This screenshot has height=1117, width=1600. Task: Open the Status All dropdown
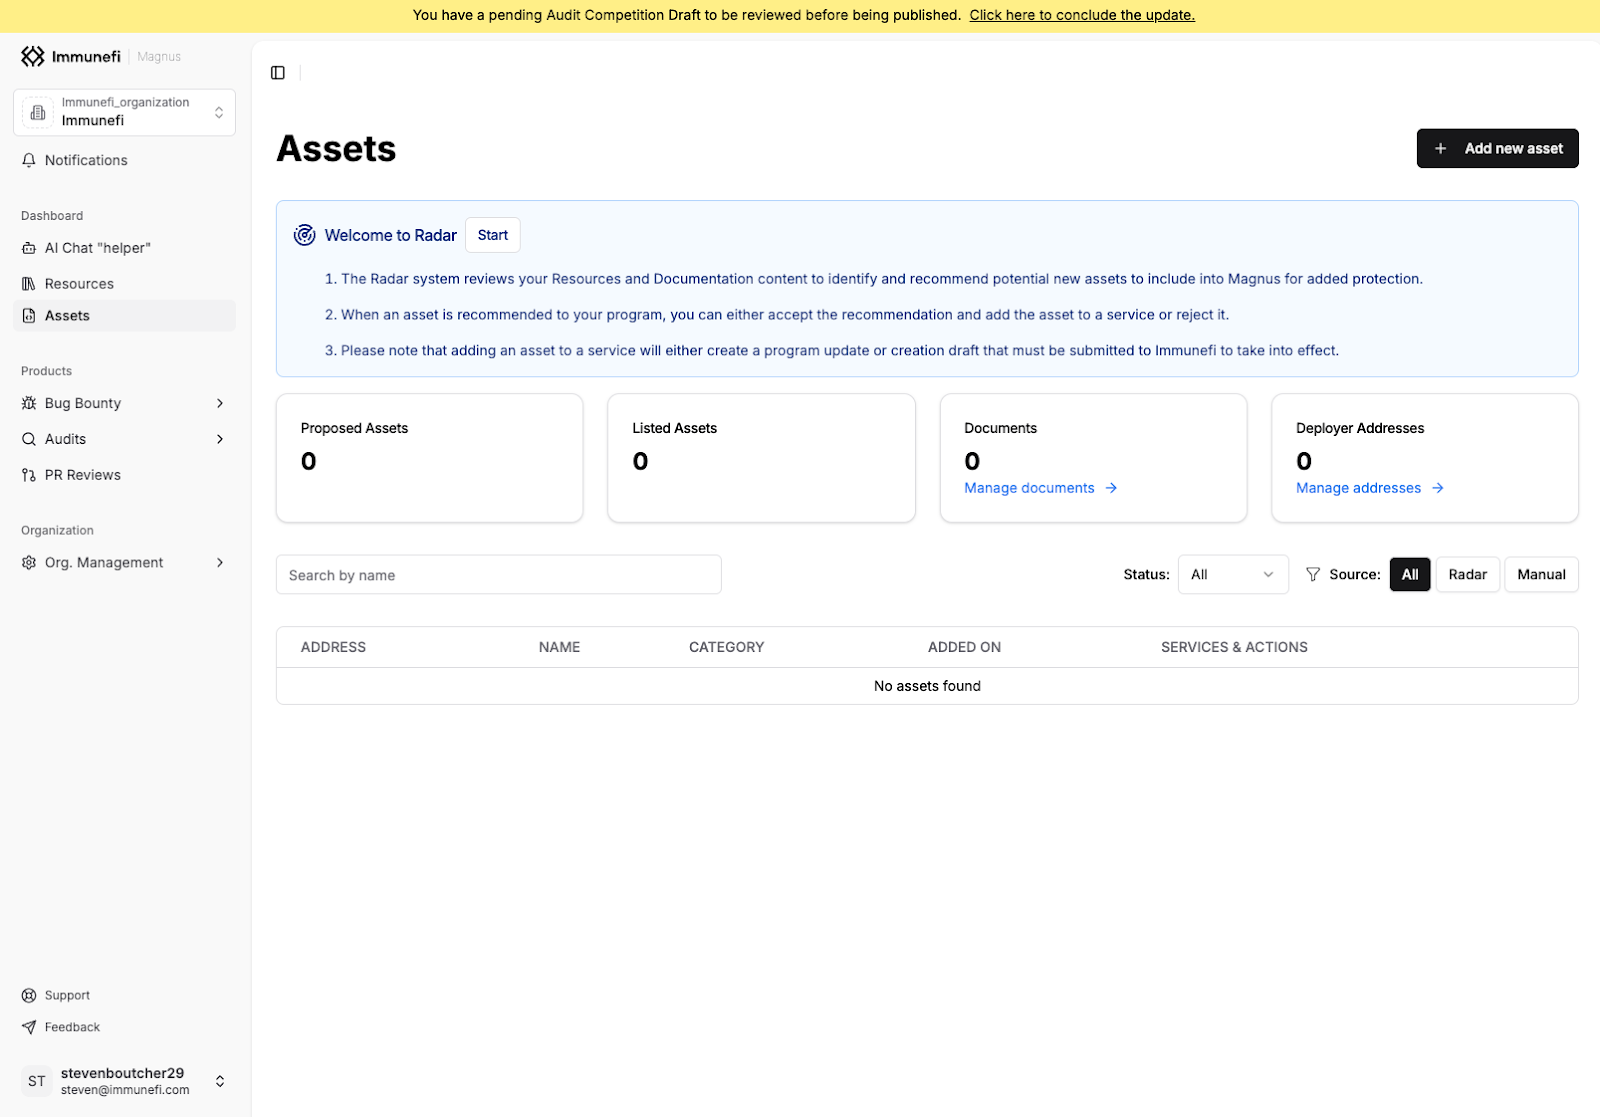[1233, 575]
